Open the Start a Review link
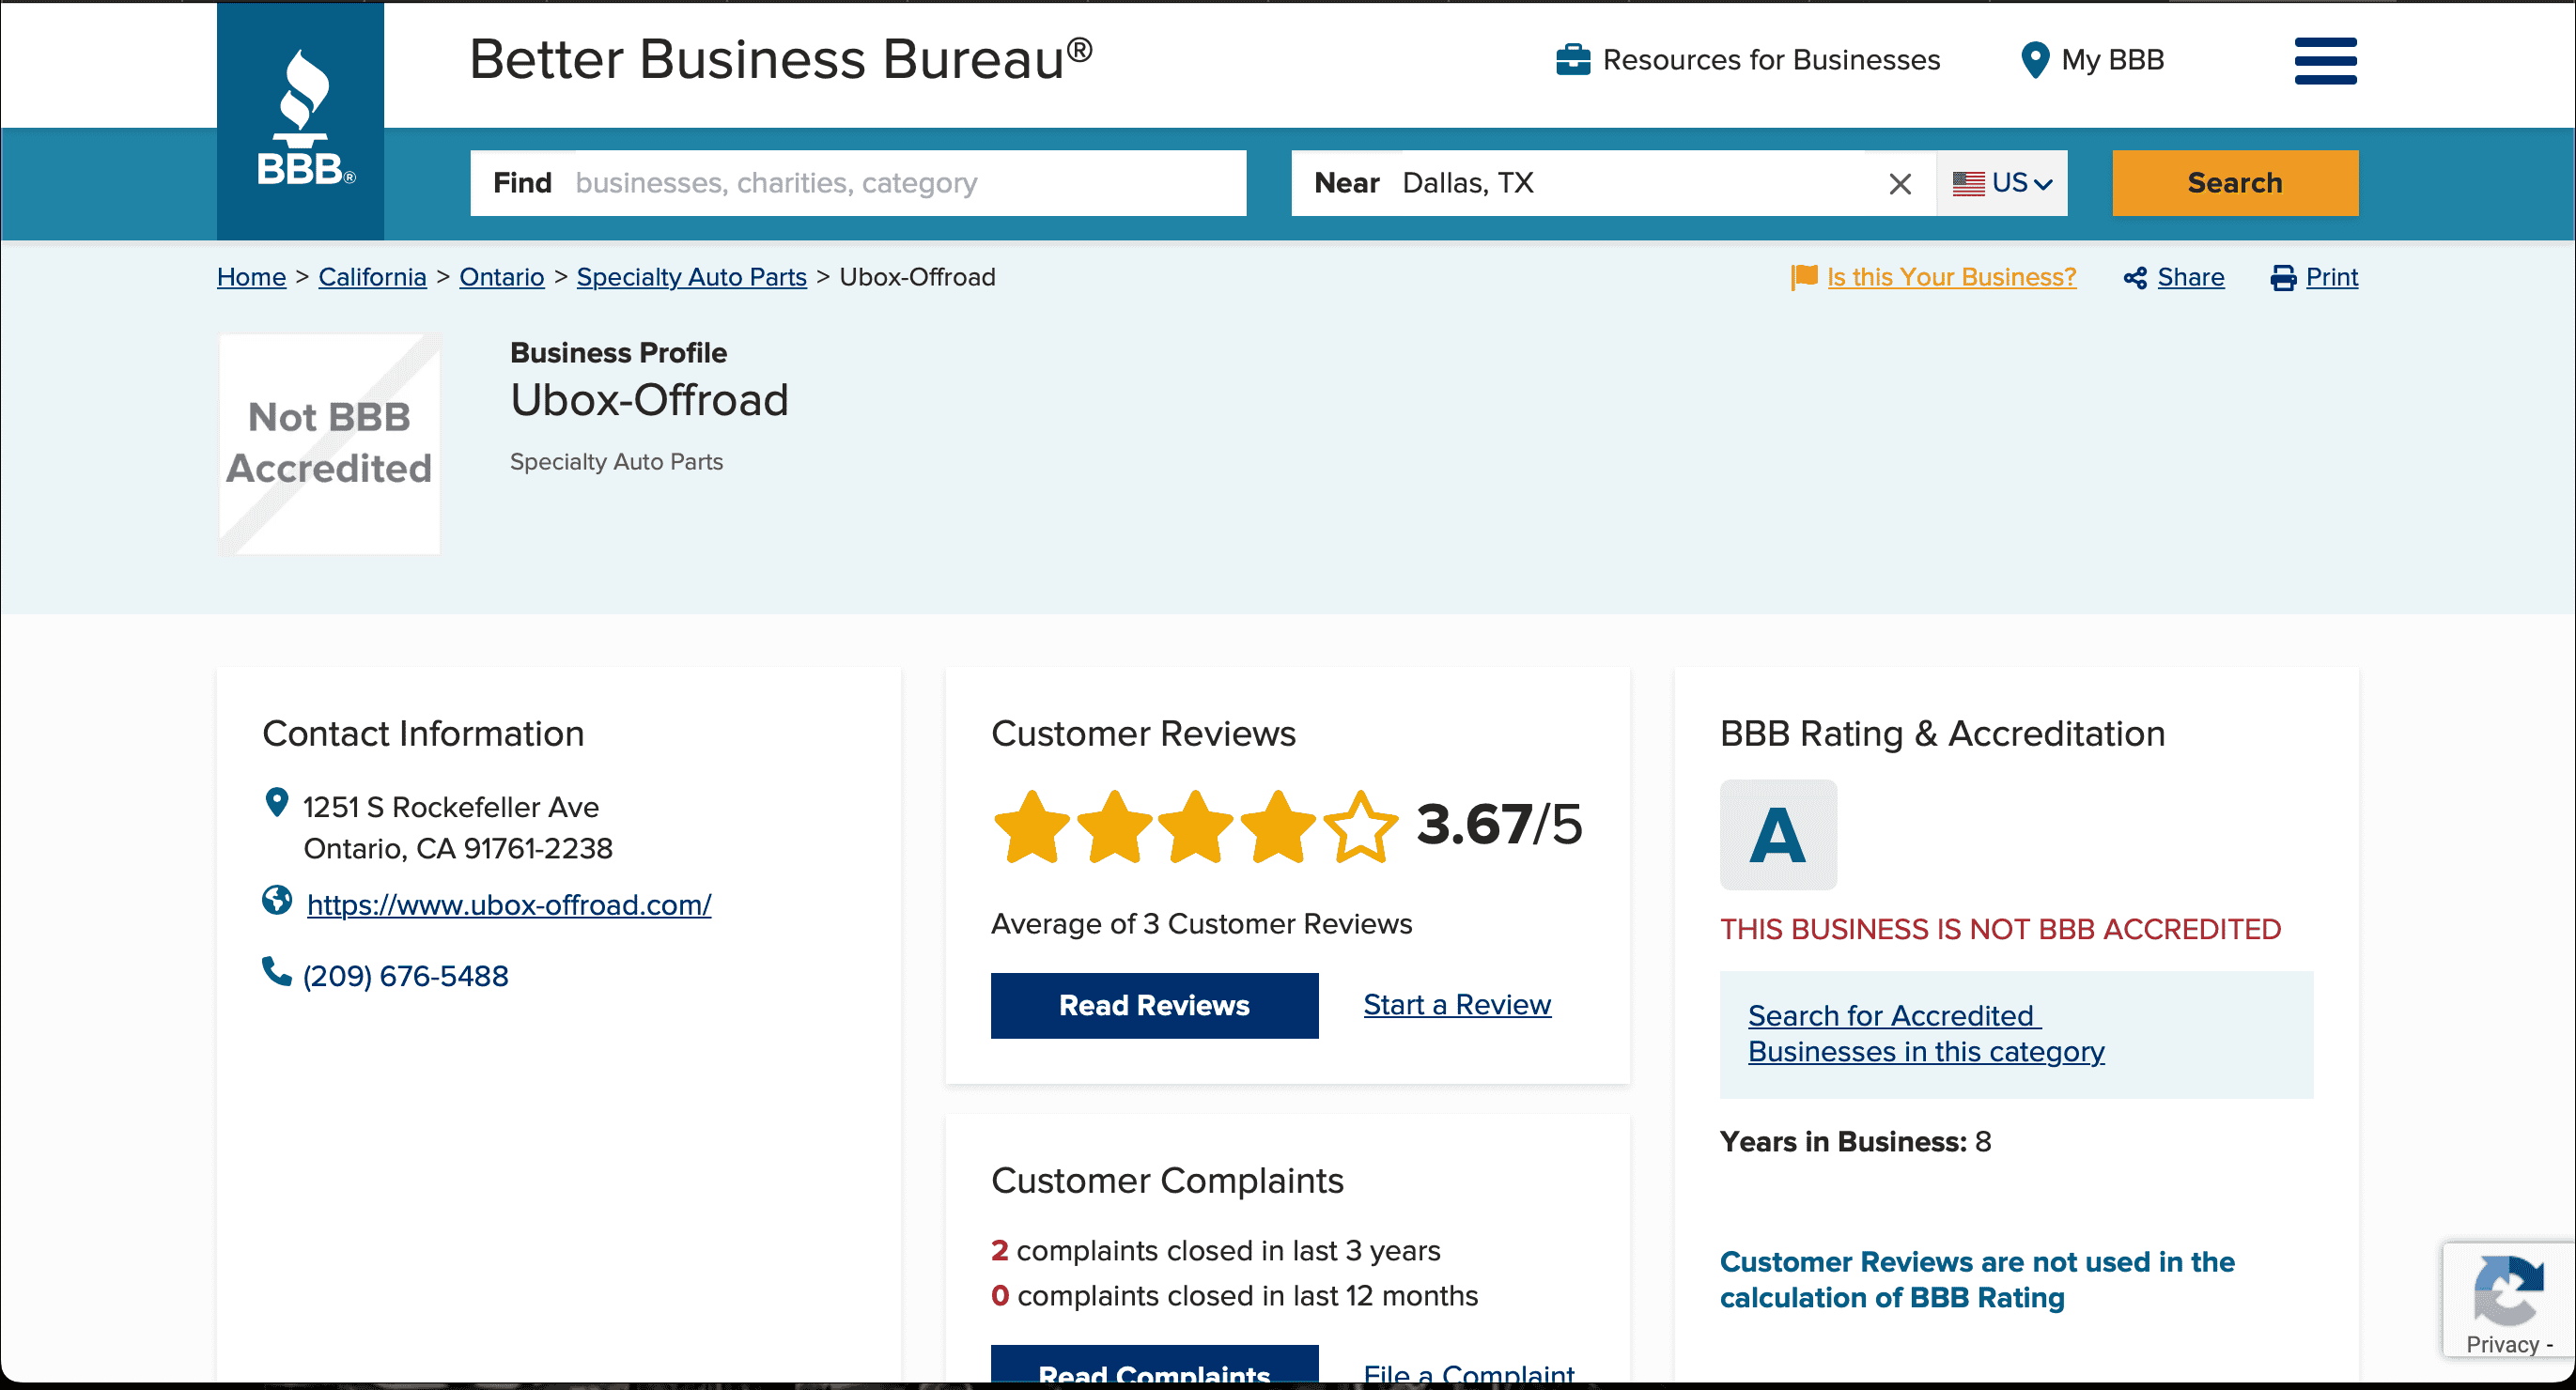 click(x=1457, y=1004)
